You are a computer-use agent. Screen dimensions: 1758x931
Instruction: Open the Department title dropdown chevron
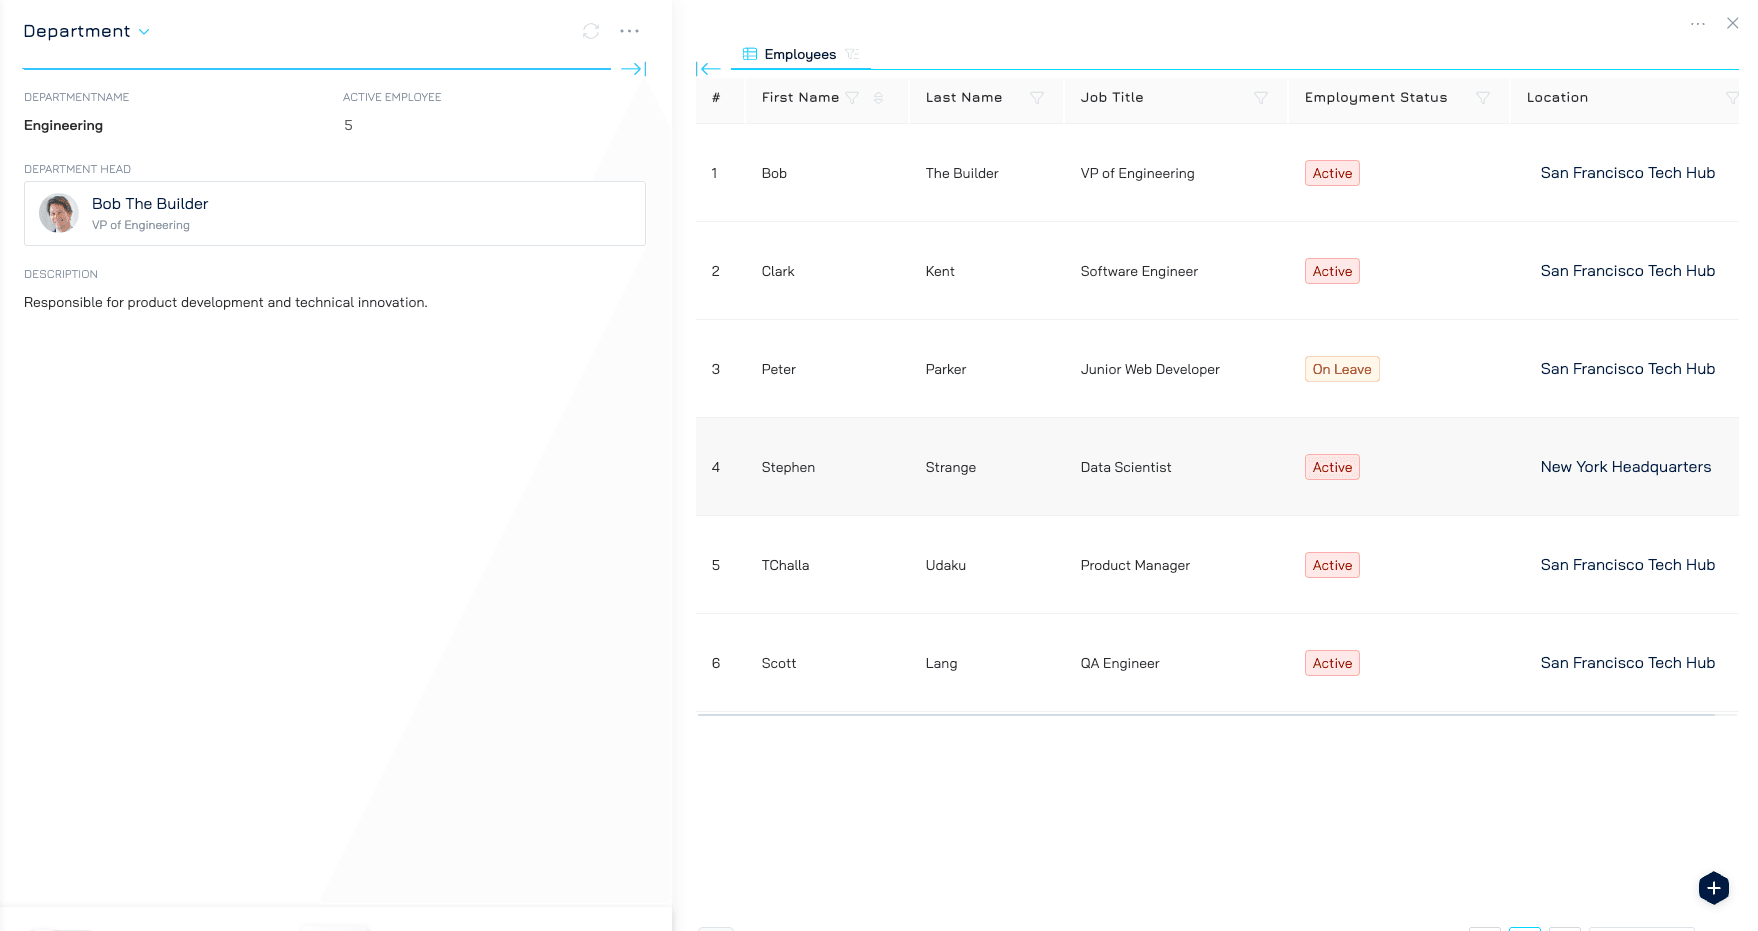click(x=144, y=32)
